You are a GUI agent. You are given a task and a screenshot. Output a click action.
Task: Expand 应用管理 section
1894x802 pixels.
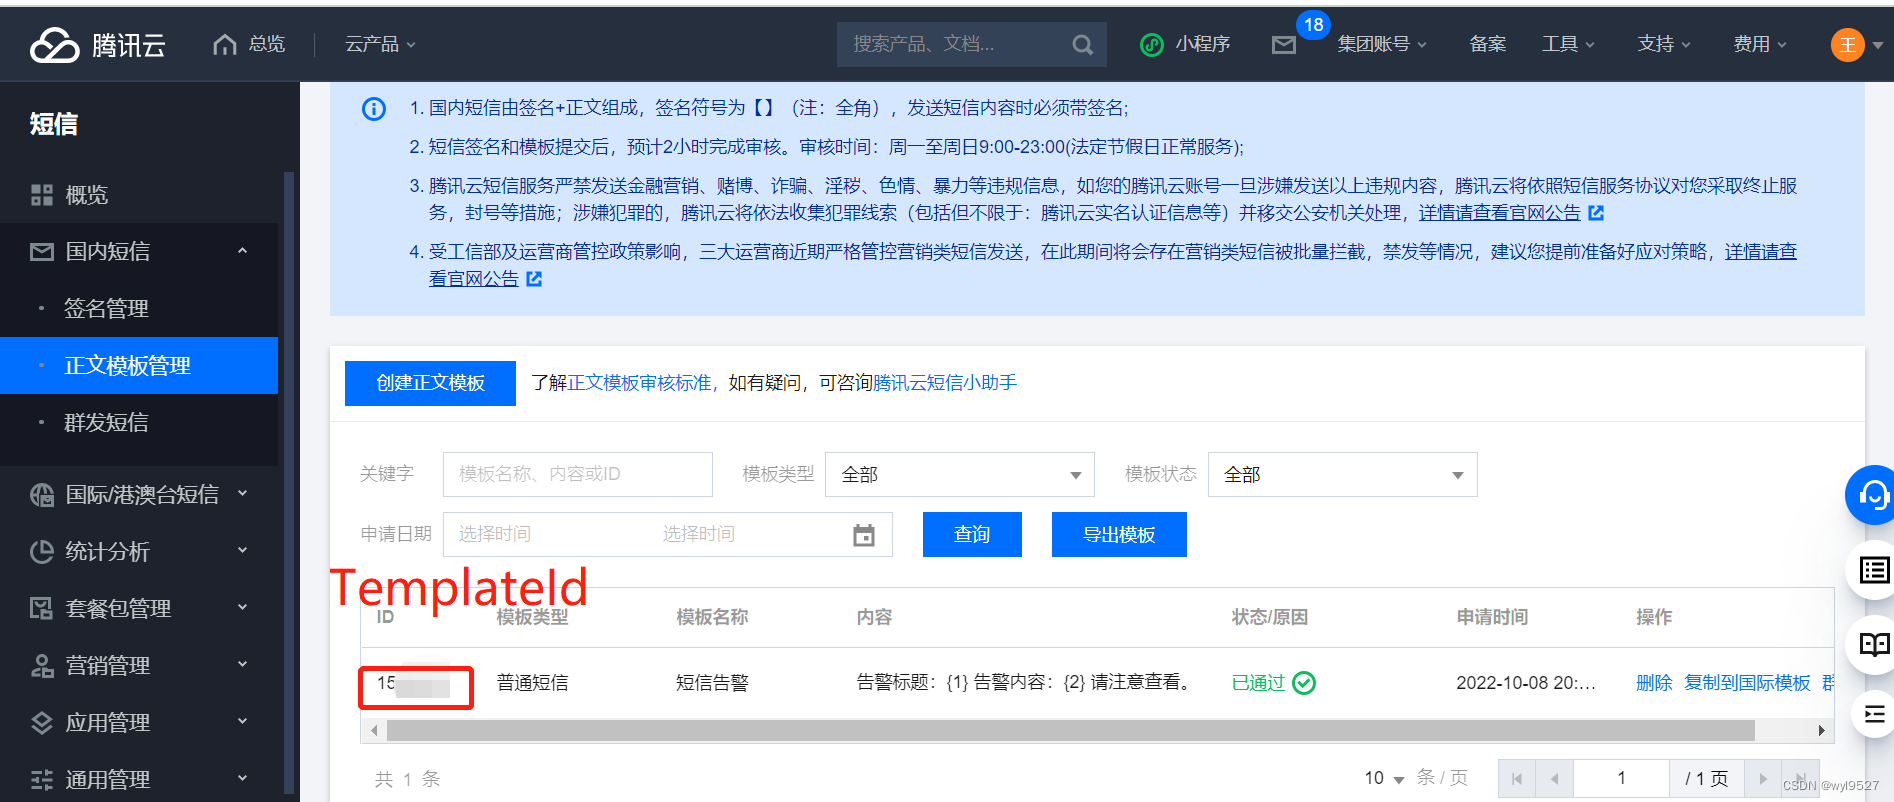click(140, 723)
